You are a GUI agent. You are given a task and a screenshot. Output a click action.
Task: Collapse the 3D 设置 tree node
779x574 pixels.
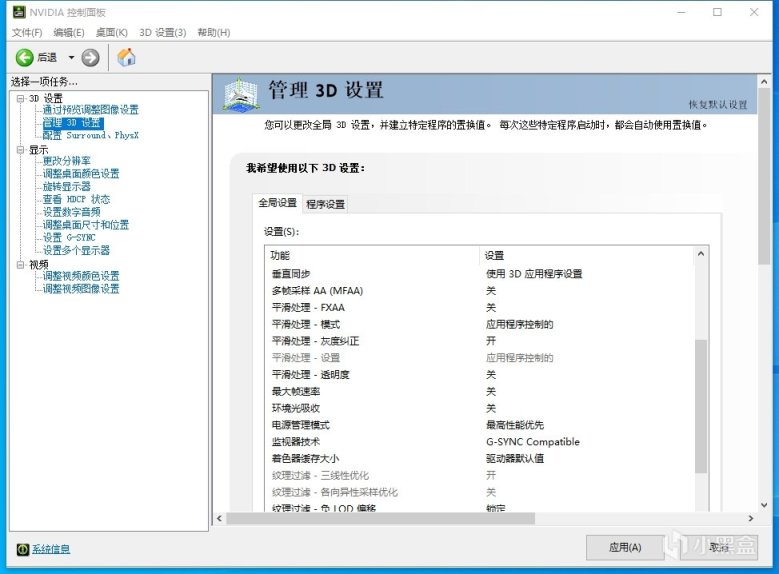click(20, 98)
